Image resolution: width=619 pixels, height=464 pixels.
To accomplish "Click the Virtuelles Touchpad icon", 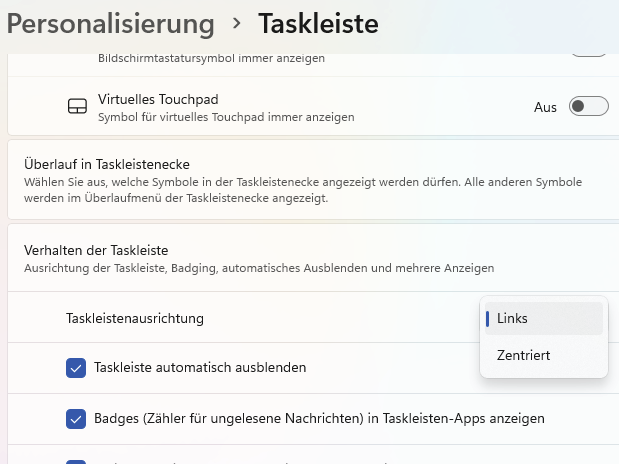I will click(x=77, y=106).
